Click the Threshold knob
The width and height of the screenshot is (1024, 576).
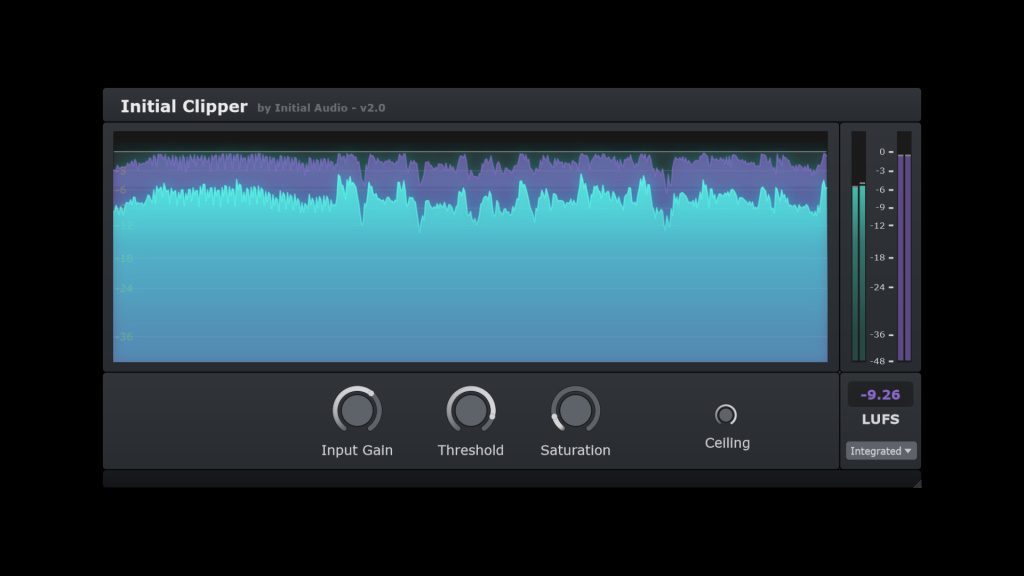471,410
